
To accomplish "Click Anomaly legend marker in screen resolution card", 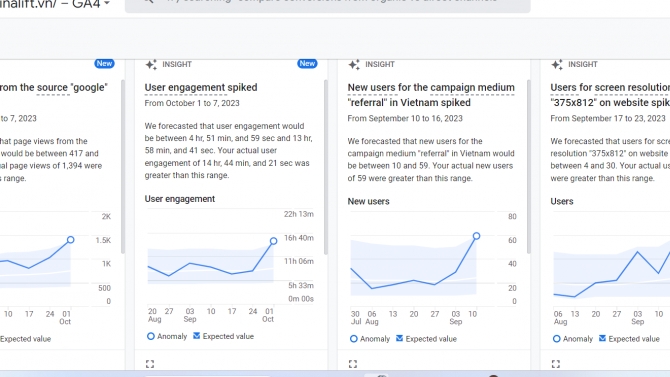I will (556, 339).
